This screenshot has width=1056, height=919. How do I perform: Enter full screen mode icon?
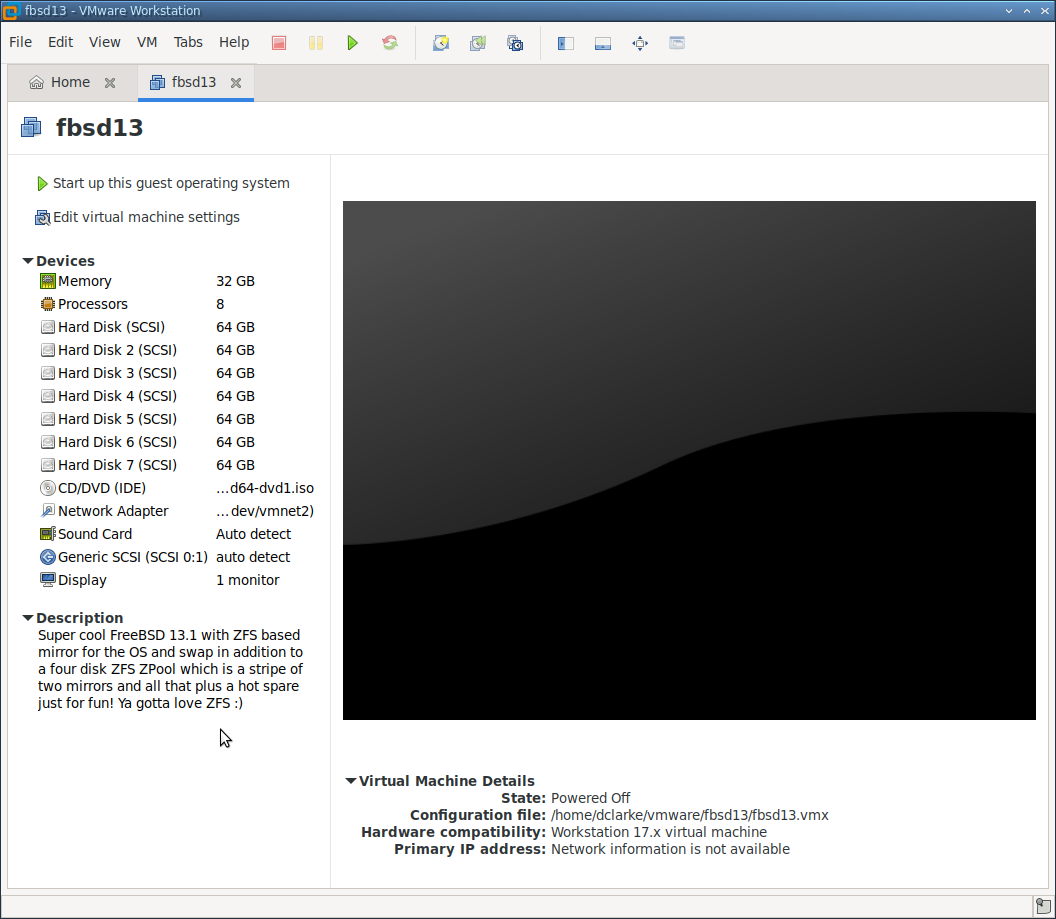tap(640, 43)
